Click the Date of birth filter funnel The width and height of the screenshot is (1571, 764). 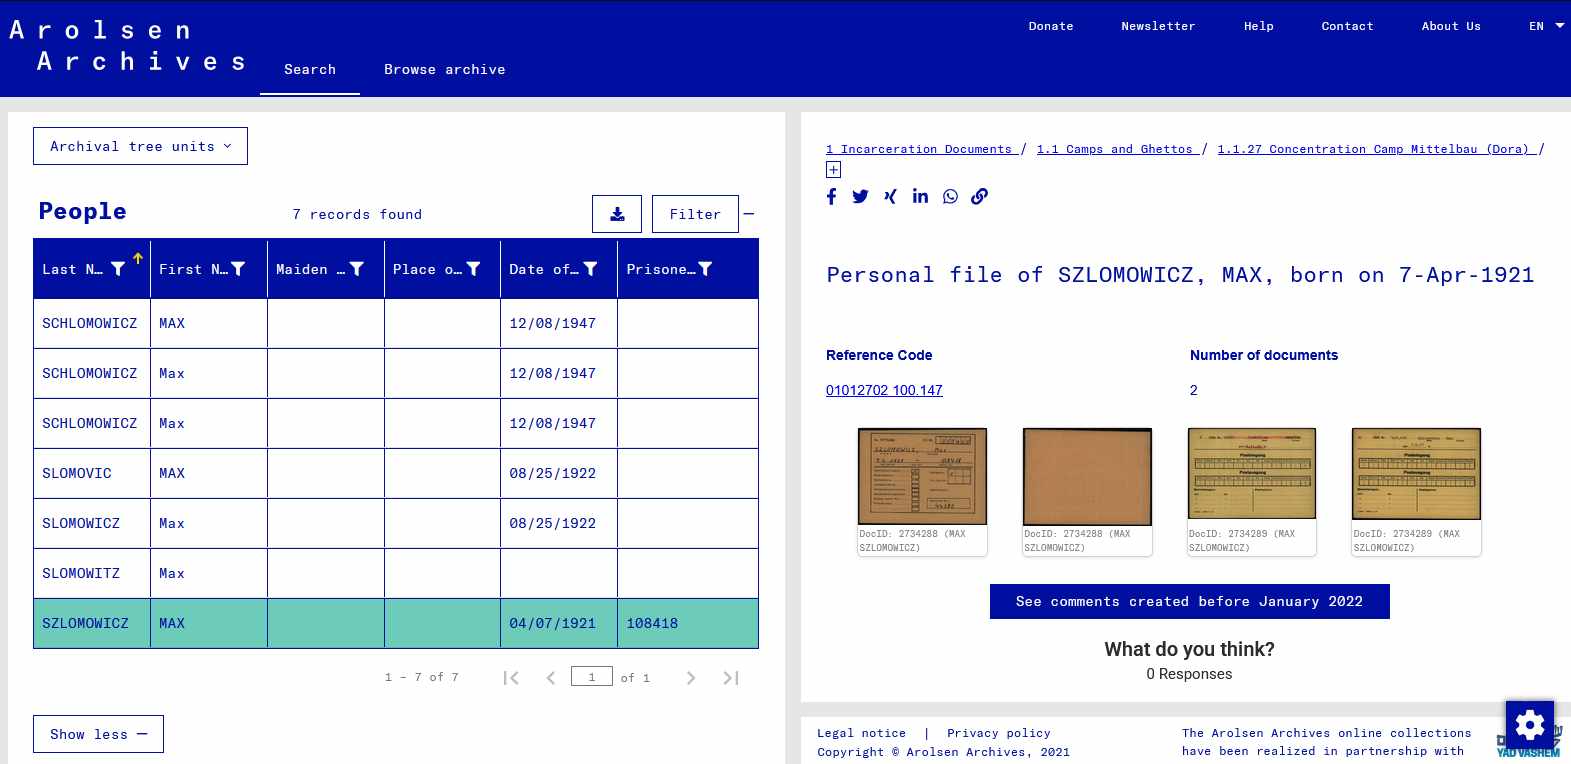pyautogui.click(x=590, y=269)
